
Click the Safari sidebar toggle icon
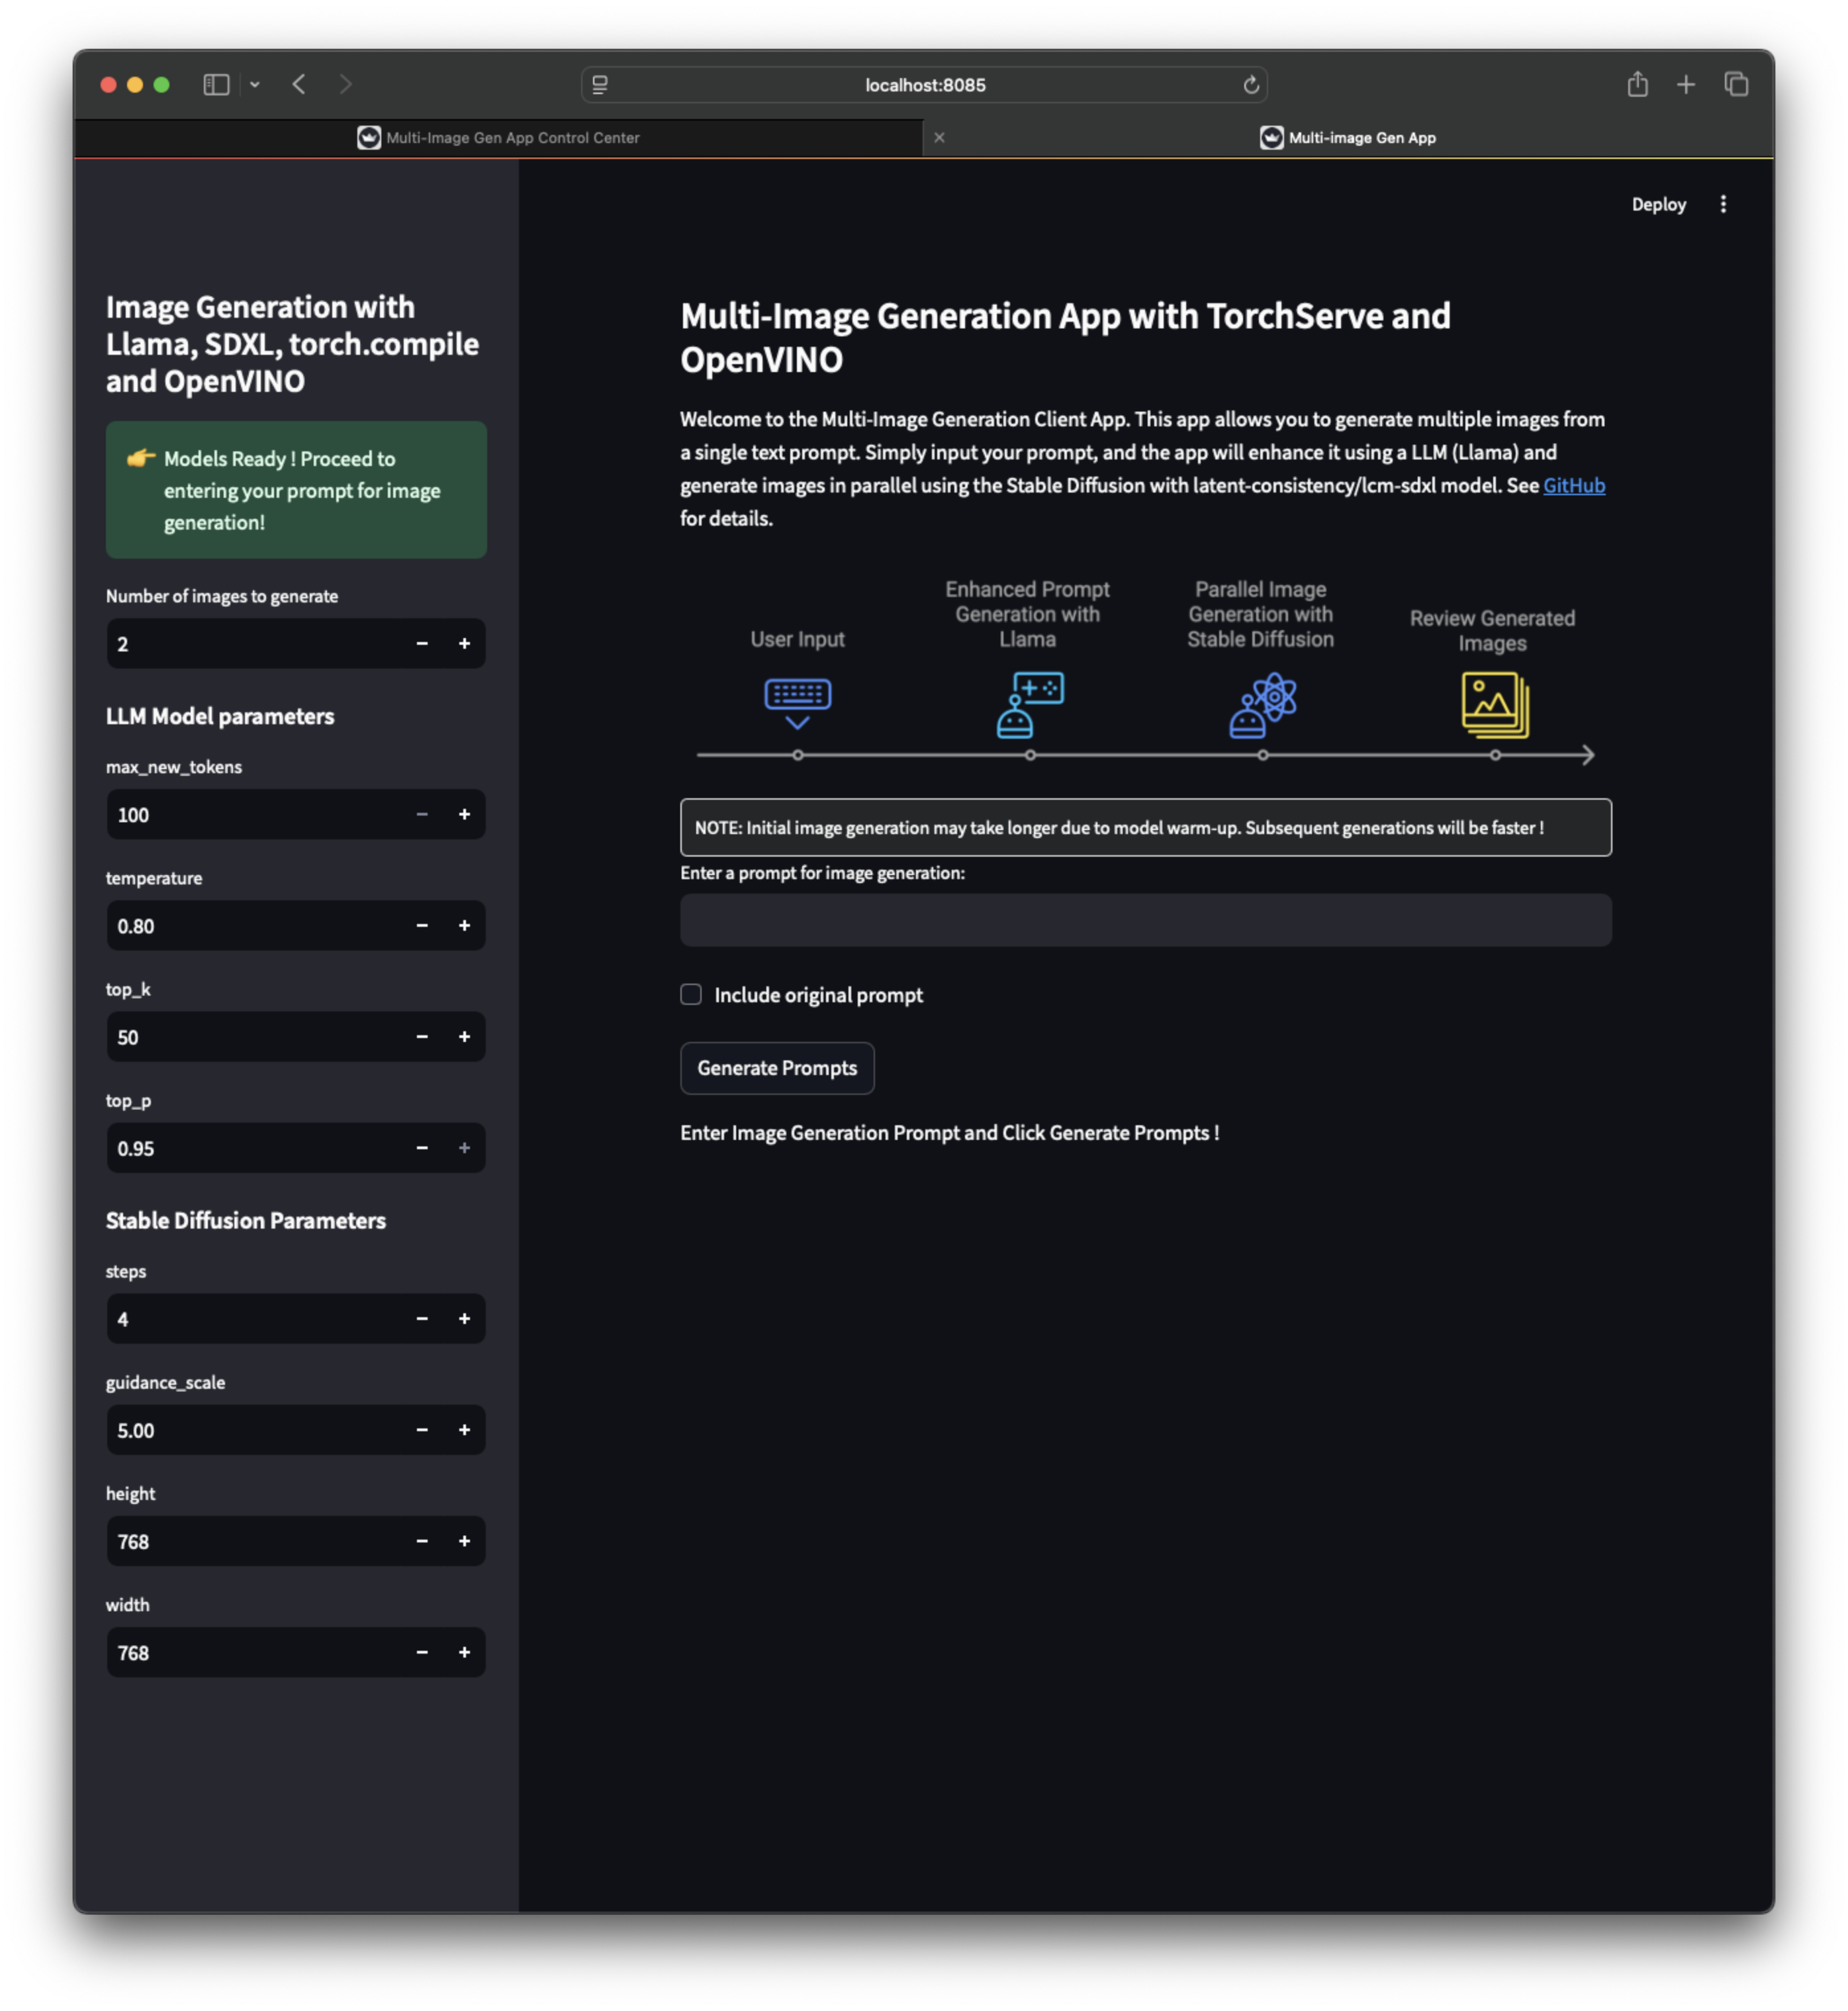pos(216,85)
